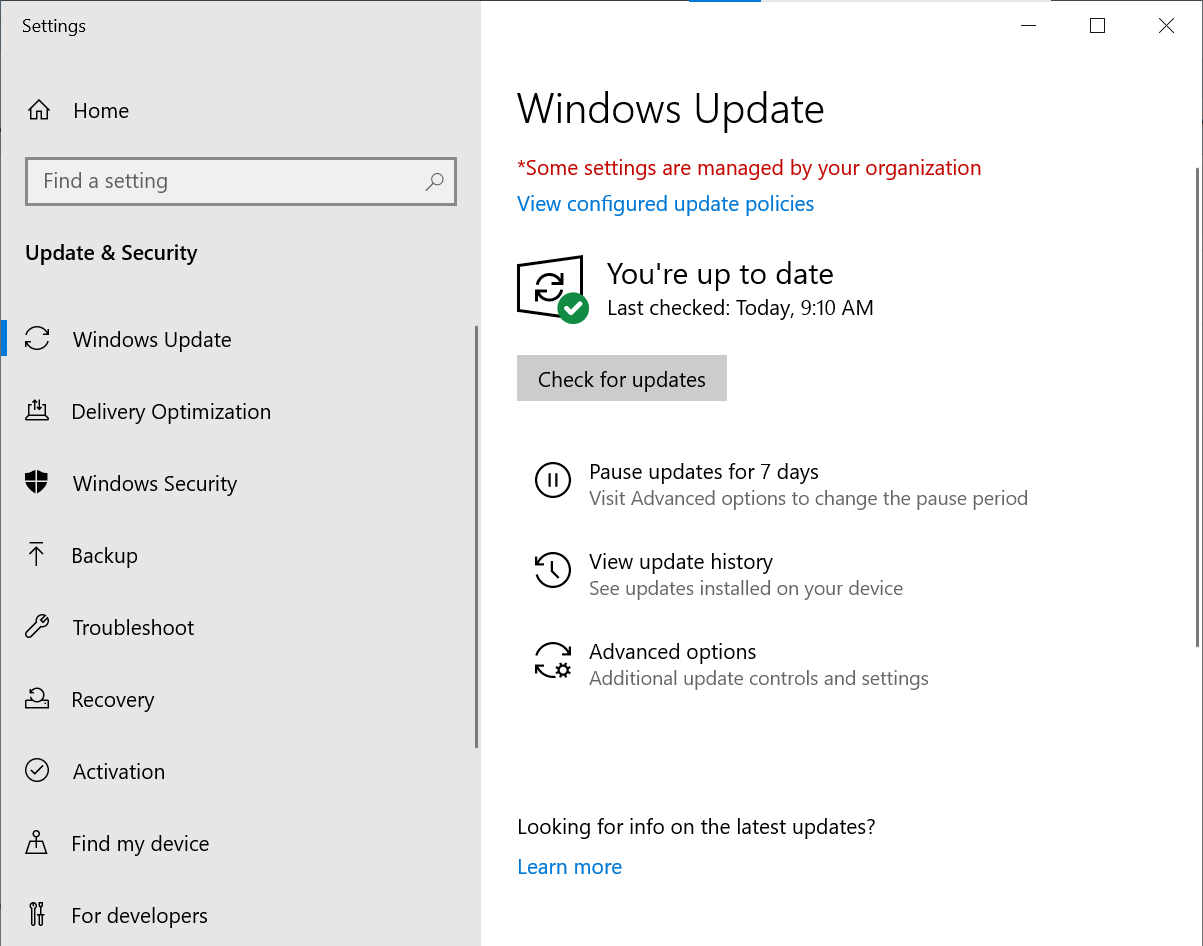Click the search magnifier icon
Viewport: 1203px width, 946px height.
pyautogui.click(x=434, y=181)
